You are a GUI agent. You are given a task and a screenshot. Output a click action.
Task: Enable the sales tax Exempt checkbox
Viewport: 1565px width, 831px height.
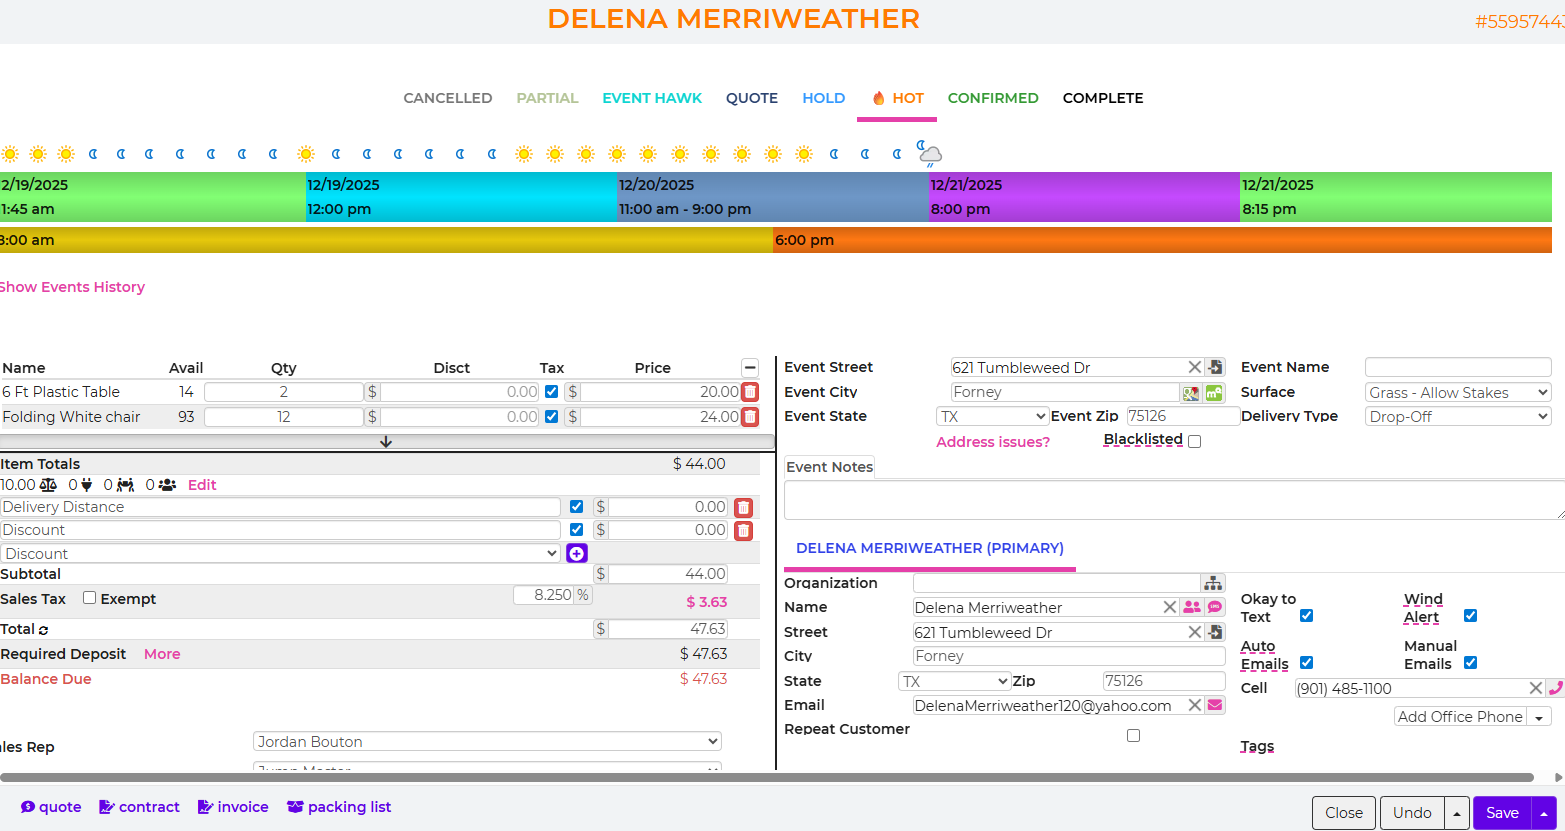[89, 598]
